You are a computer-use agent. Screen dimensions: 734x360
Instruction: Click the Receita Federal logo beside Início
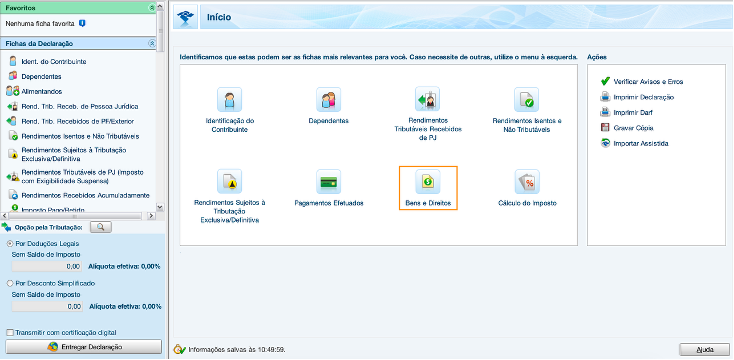click(185, 17)
